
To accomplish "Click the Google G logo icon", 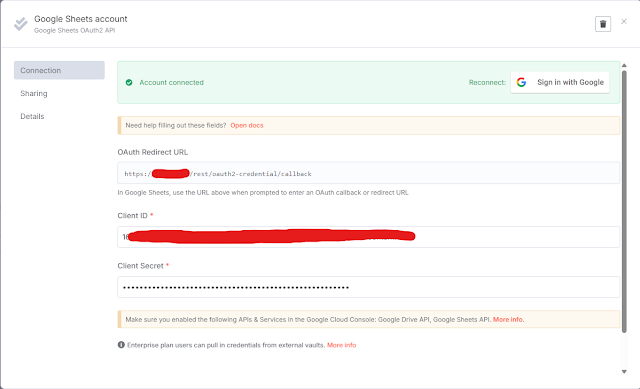I will pyautogui.click(x=521, y=82).
